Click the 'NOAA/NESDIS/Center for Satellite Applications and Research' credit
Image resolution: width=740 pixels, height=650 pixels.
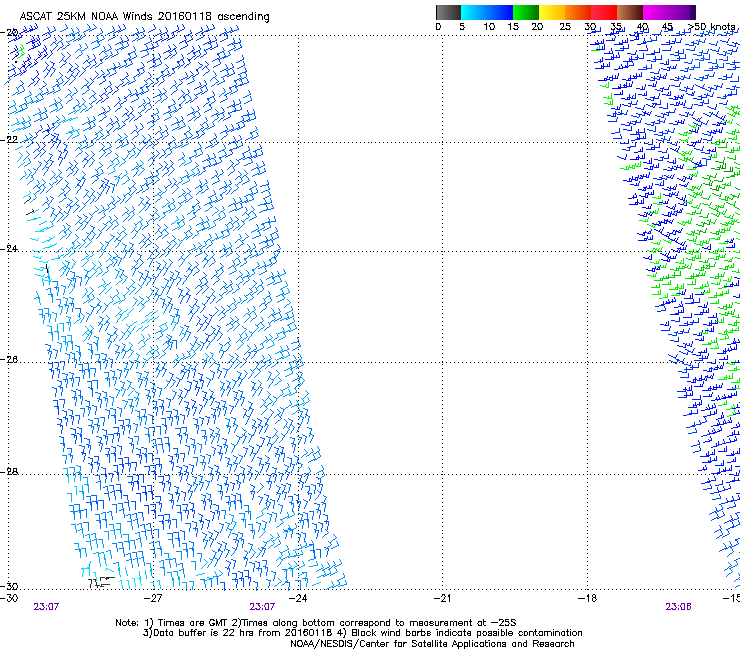coord(432,644)
